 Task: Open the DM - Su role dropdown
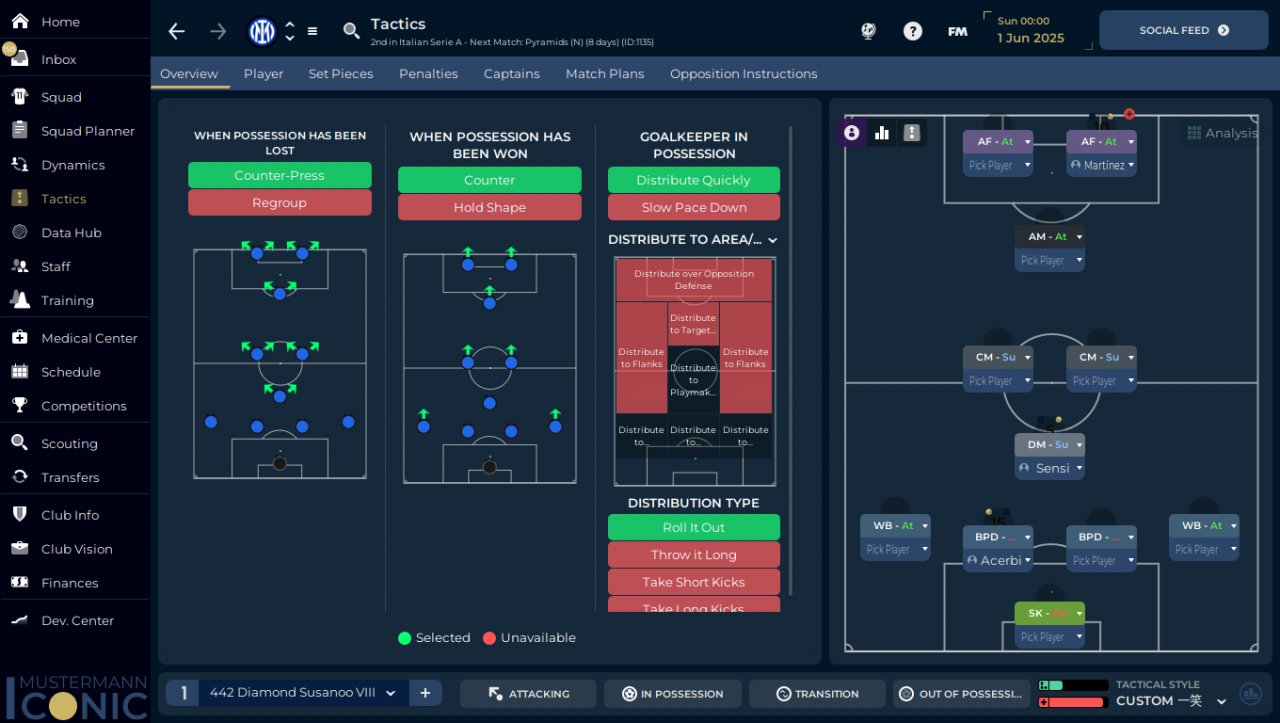click(1050, 445)
